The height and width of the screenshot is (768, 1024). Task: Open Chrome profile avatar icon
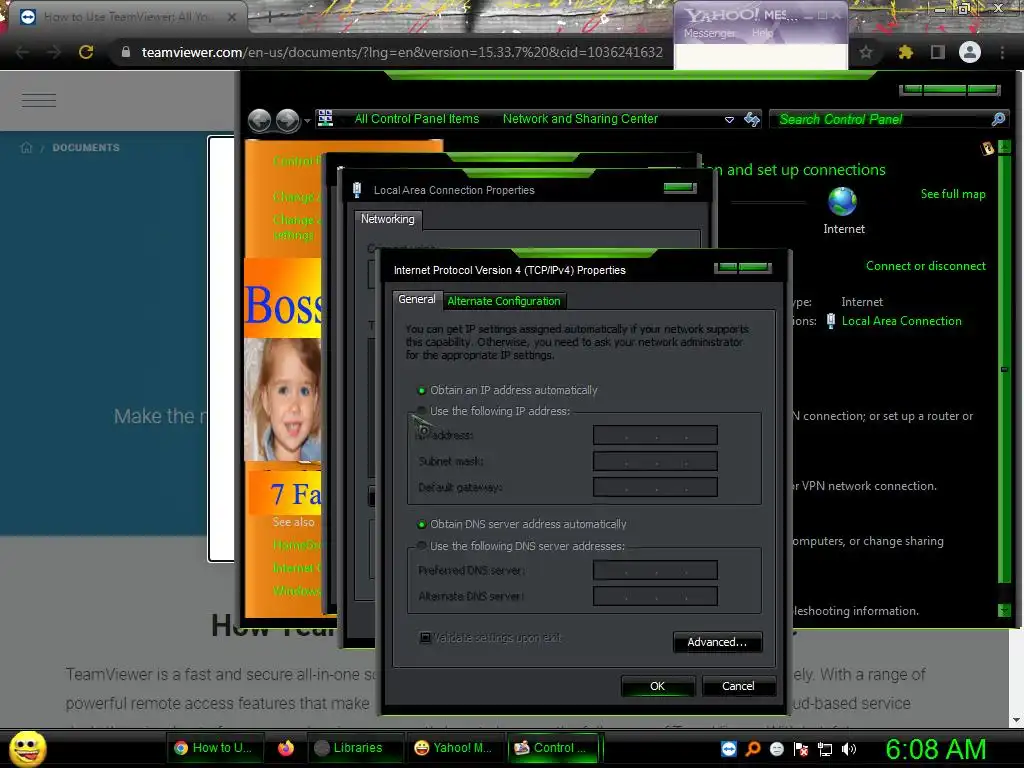click(x=970, y=52)
